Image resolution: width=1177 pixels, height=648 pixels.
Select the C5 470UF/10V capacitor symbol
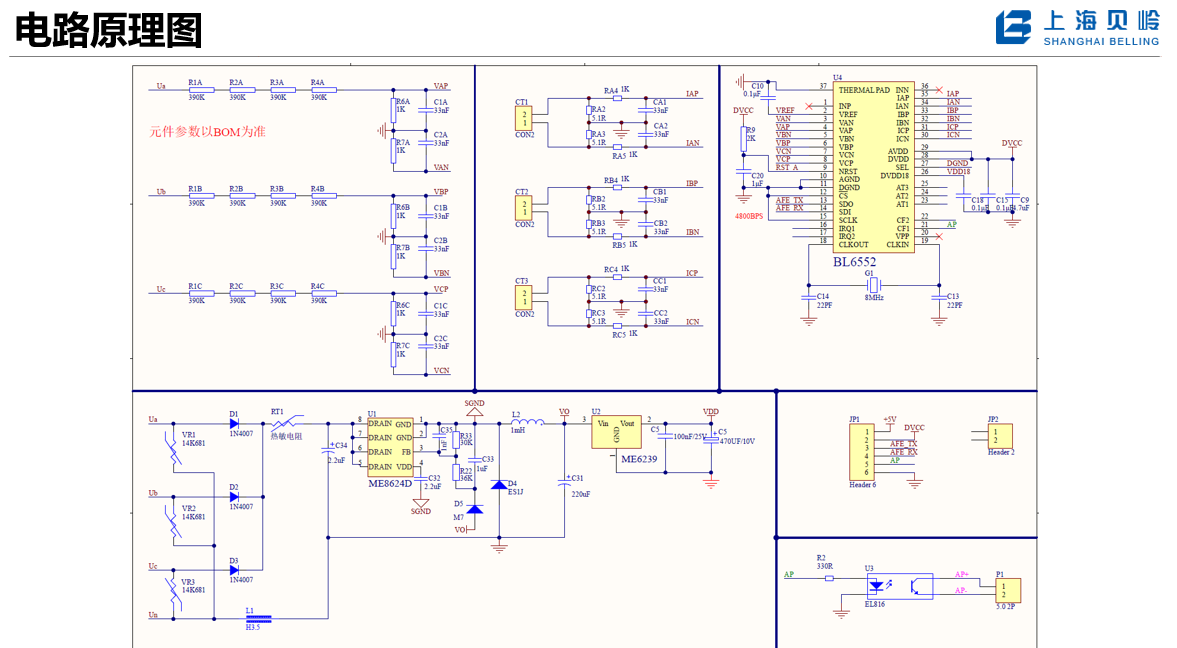pos(711,439)
